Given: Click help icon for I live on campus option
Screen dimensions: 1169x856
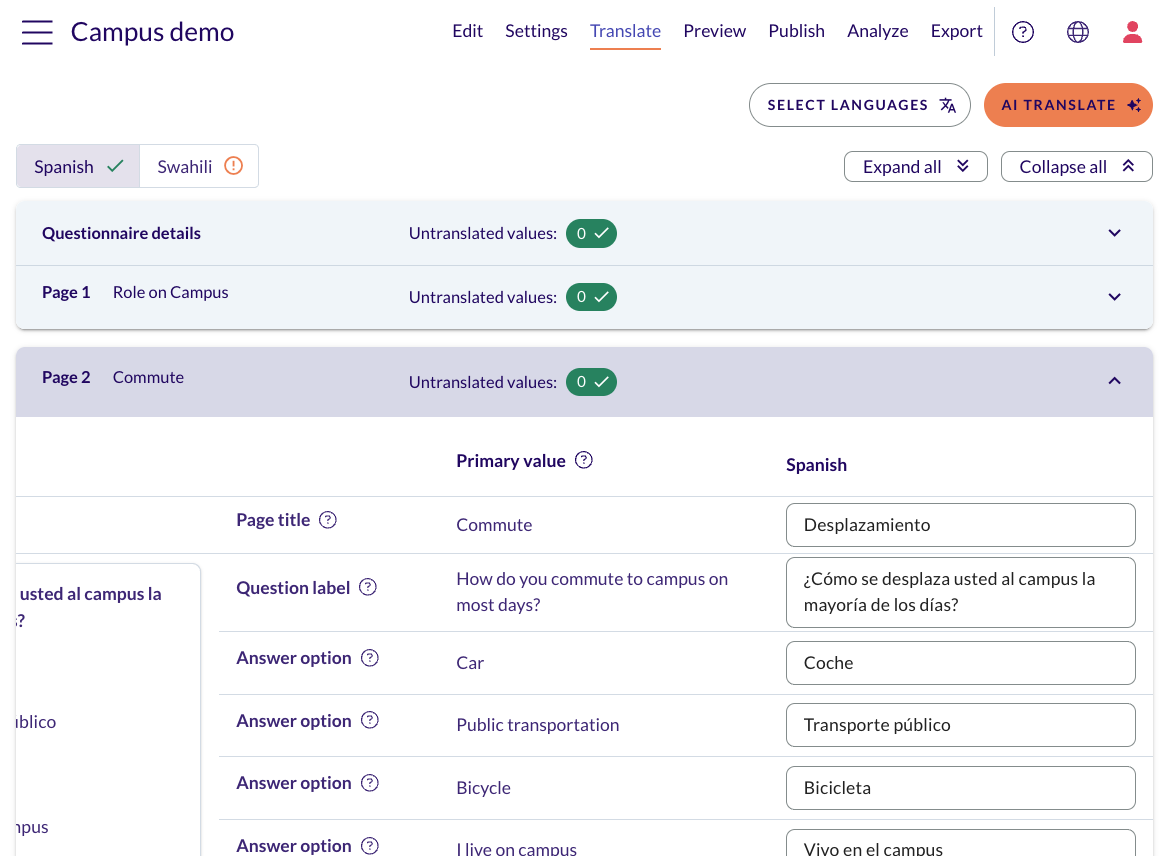Looking at the screenshot, I should [369, 846].
